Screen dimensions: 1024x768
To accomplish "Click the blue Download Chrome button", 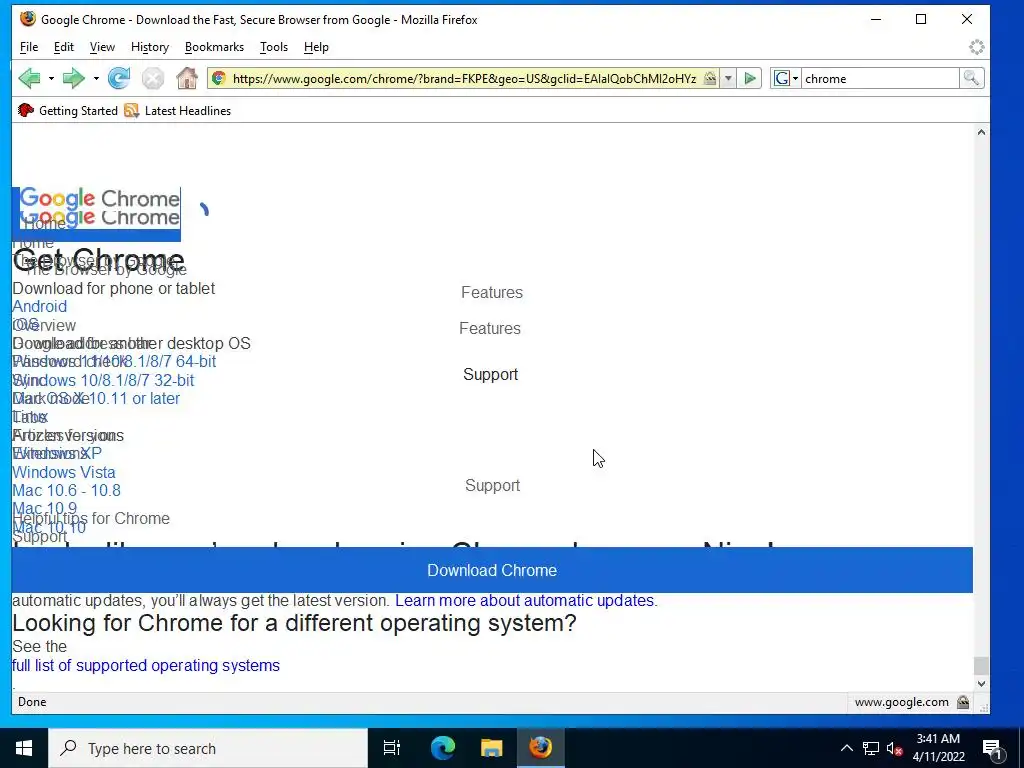I will point(492,570).
